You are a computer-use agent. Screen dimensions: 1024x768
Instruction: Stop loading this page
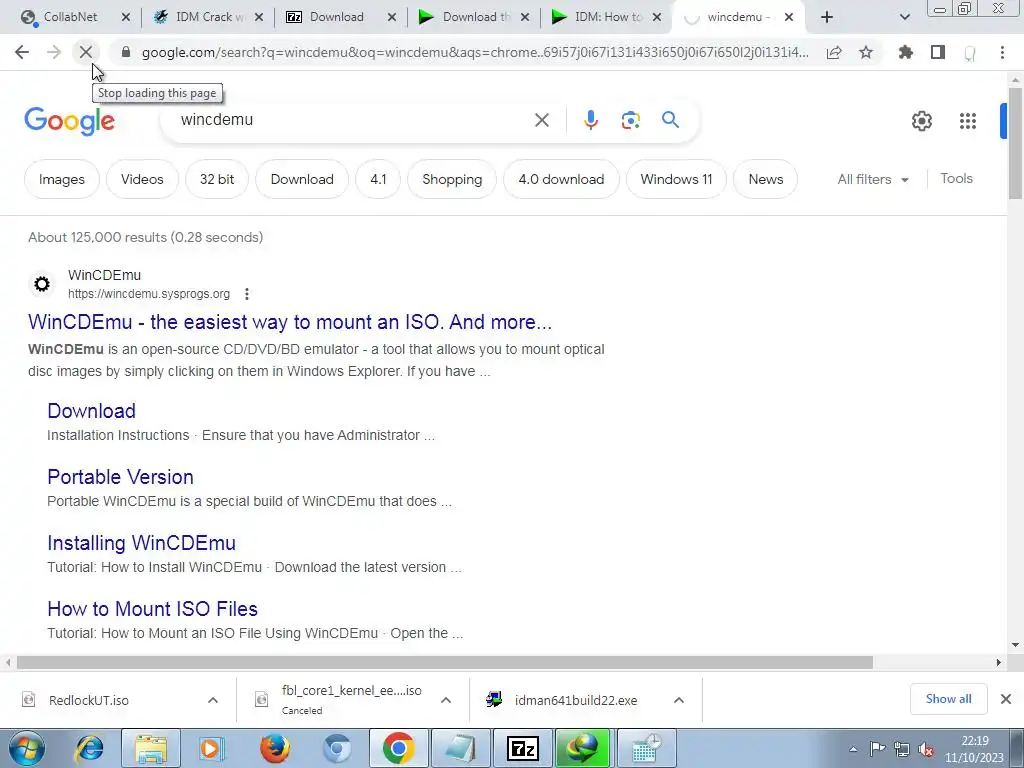86,52
